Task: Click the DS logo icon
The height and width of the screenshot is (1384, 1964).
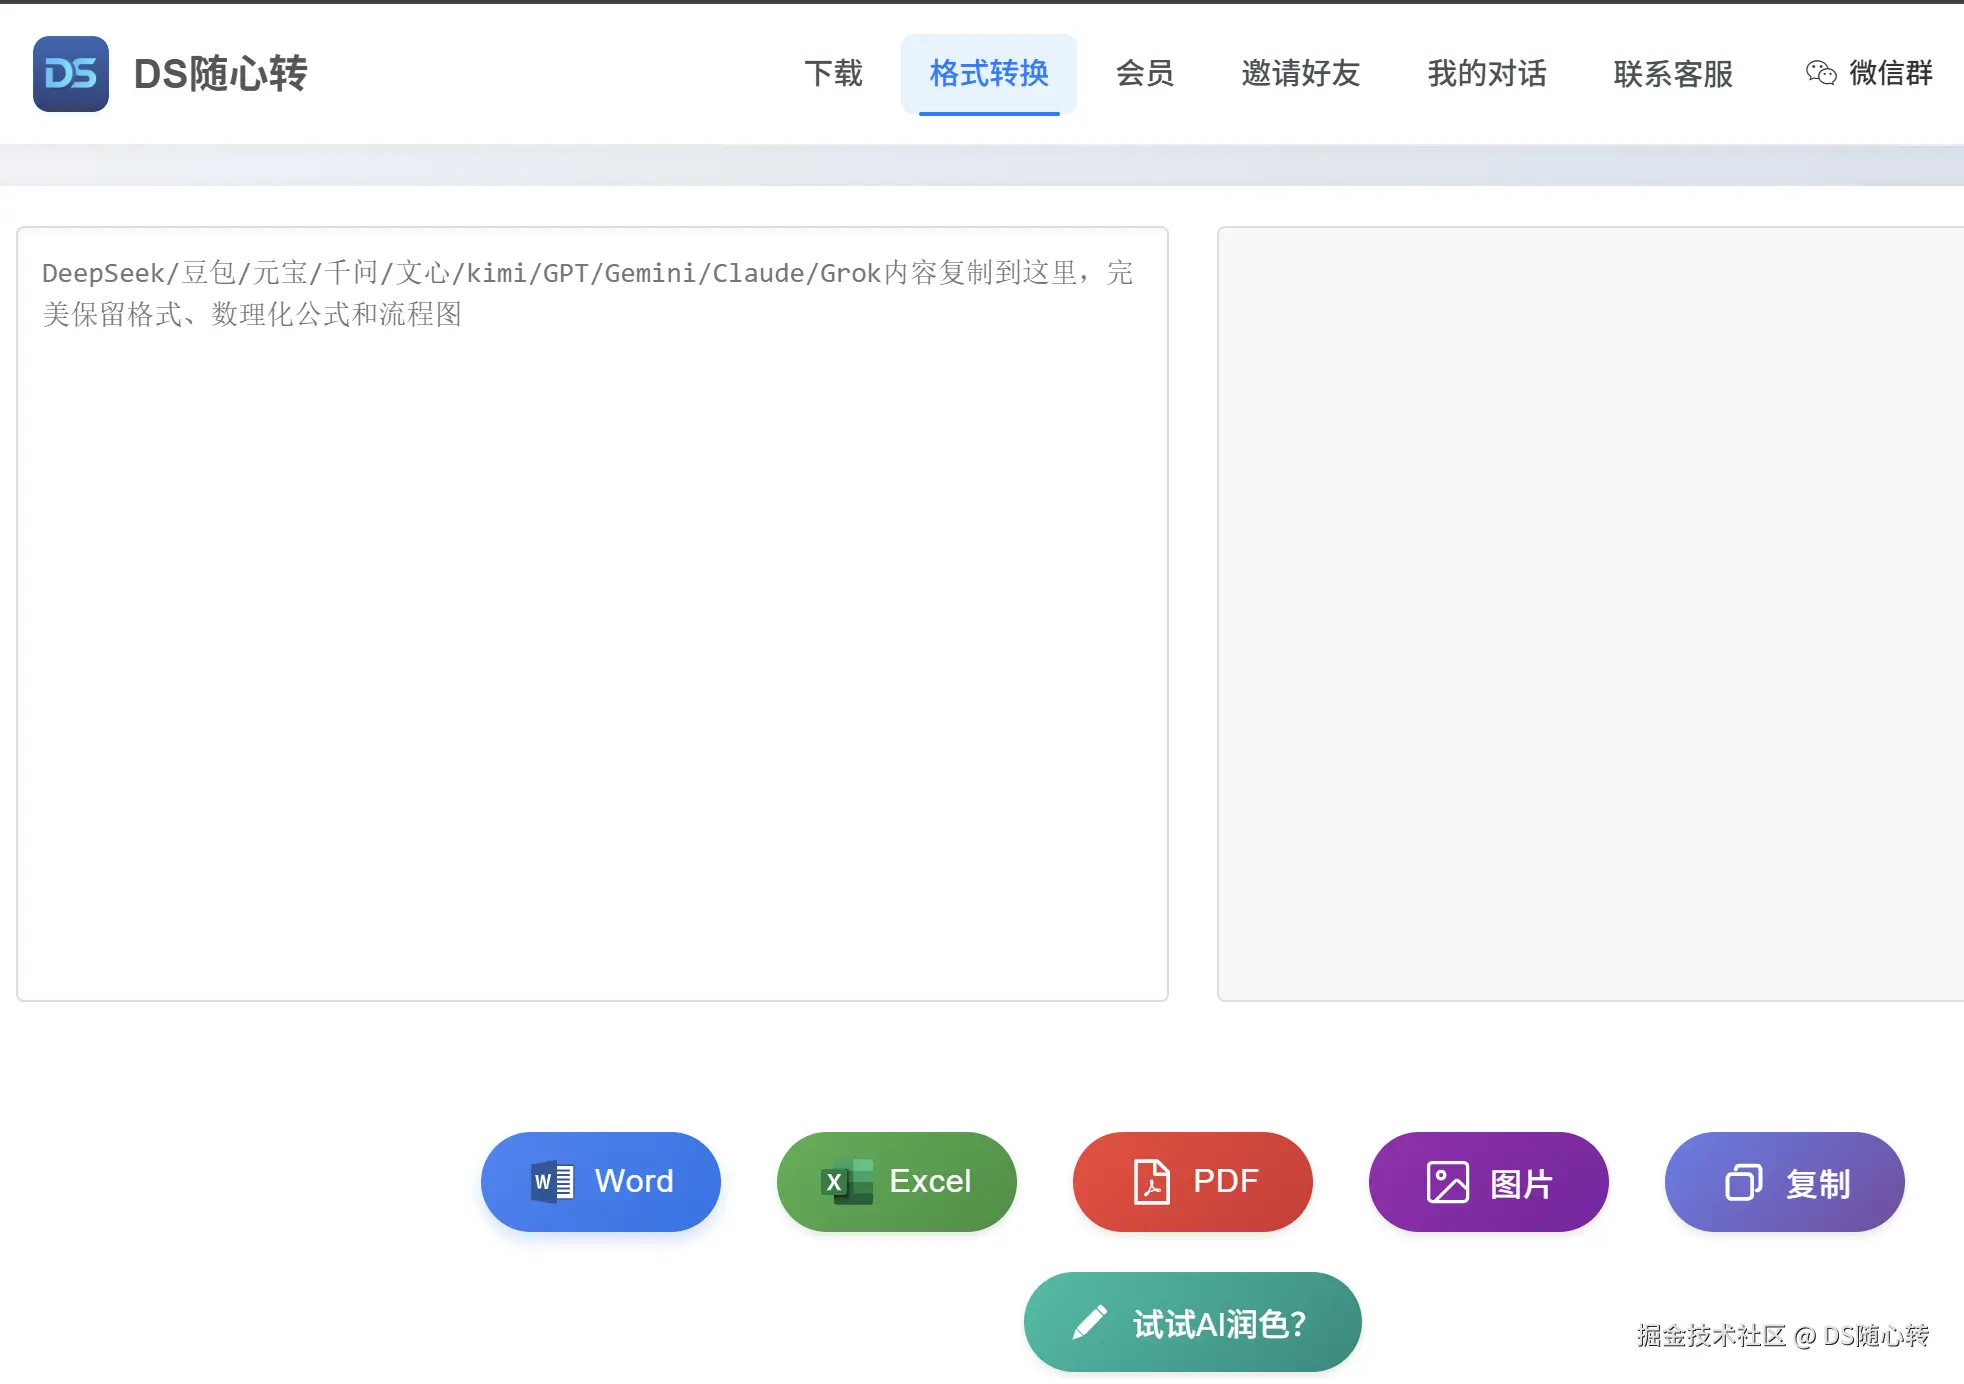Action: 70,74
